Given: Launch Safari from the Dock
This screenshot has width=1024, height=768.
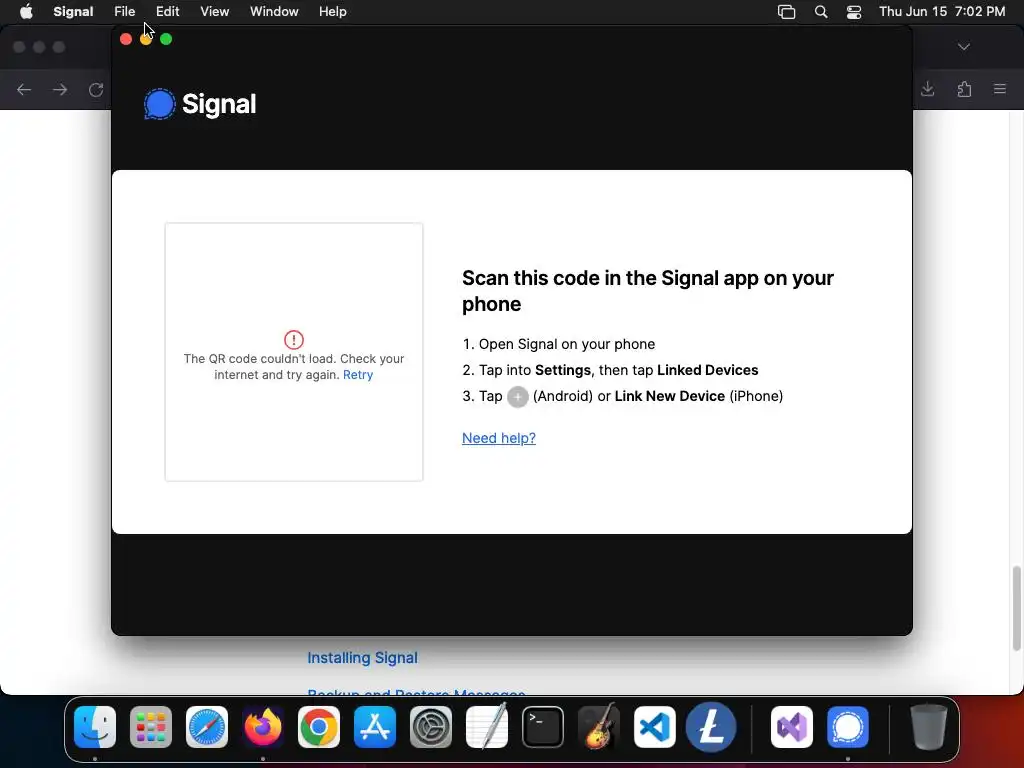Looking at the screenshot, I should [x=207, y=727].
